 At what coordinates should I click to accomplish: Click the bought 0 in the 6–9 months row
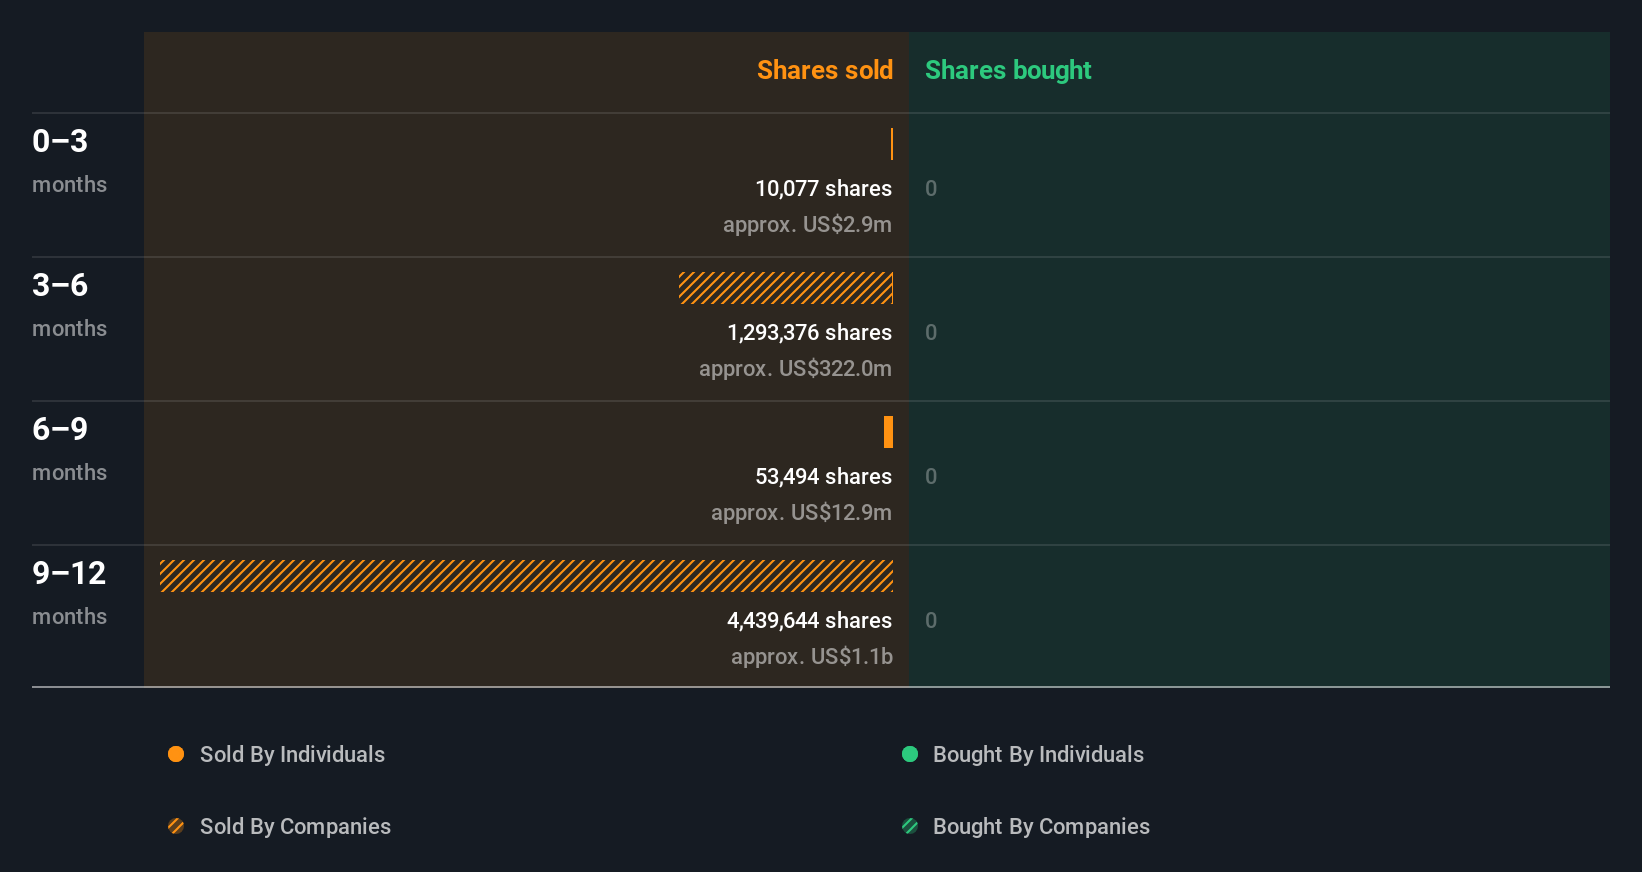point(931,476)
